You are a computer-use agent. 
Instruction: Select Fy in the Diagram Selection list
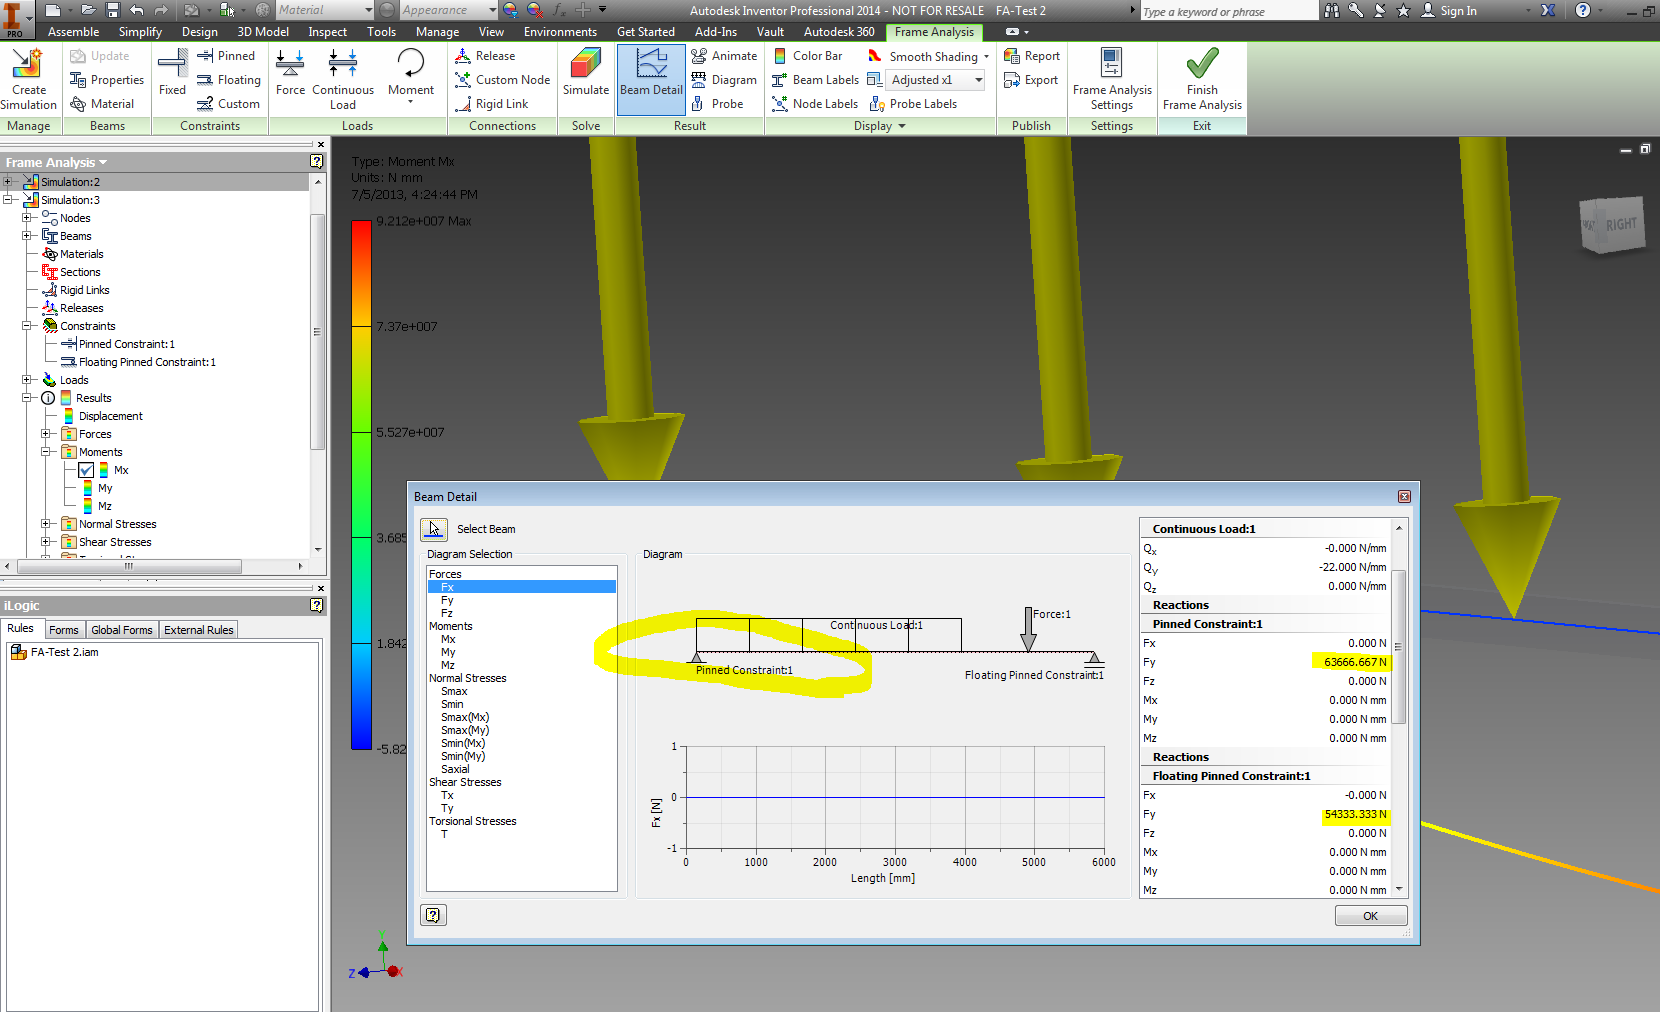tap(447, 599)
